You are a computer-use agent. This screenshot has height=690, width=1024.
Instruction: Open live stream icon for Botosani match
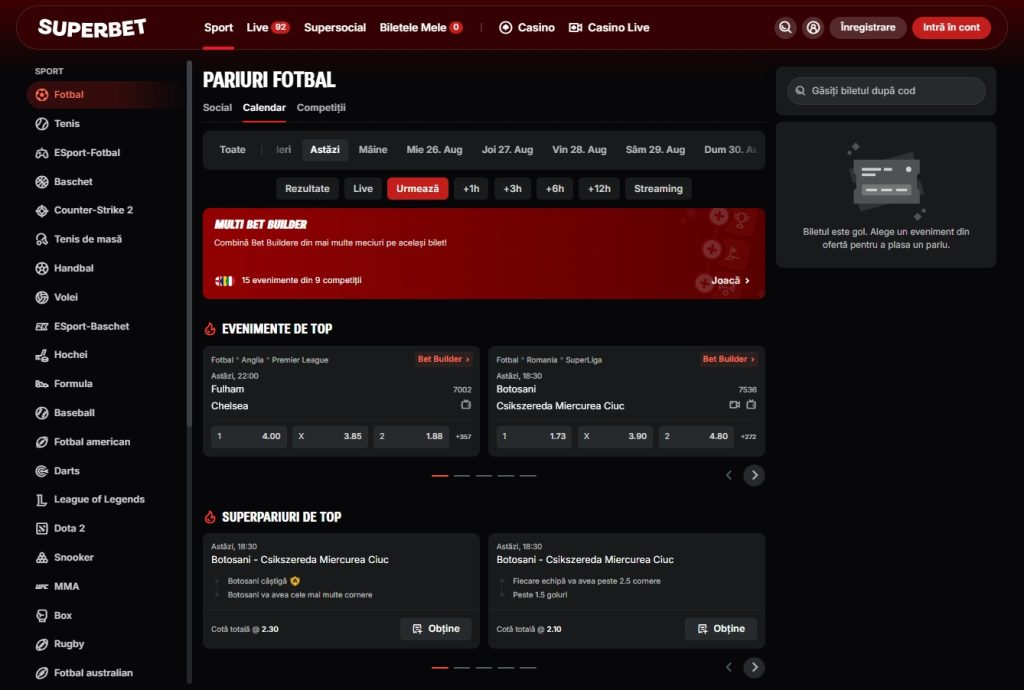point(734,405)
